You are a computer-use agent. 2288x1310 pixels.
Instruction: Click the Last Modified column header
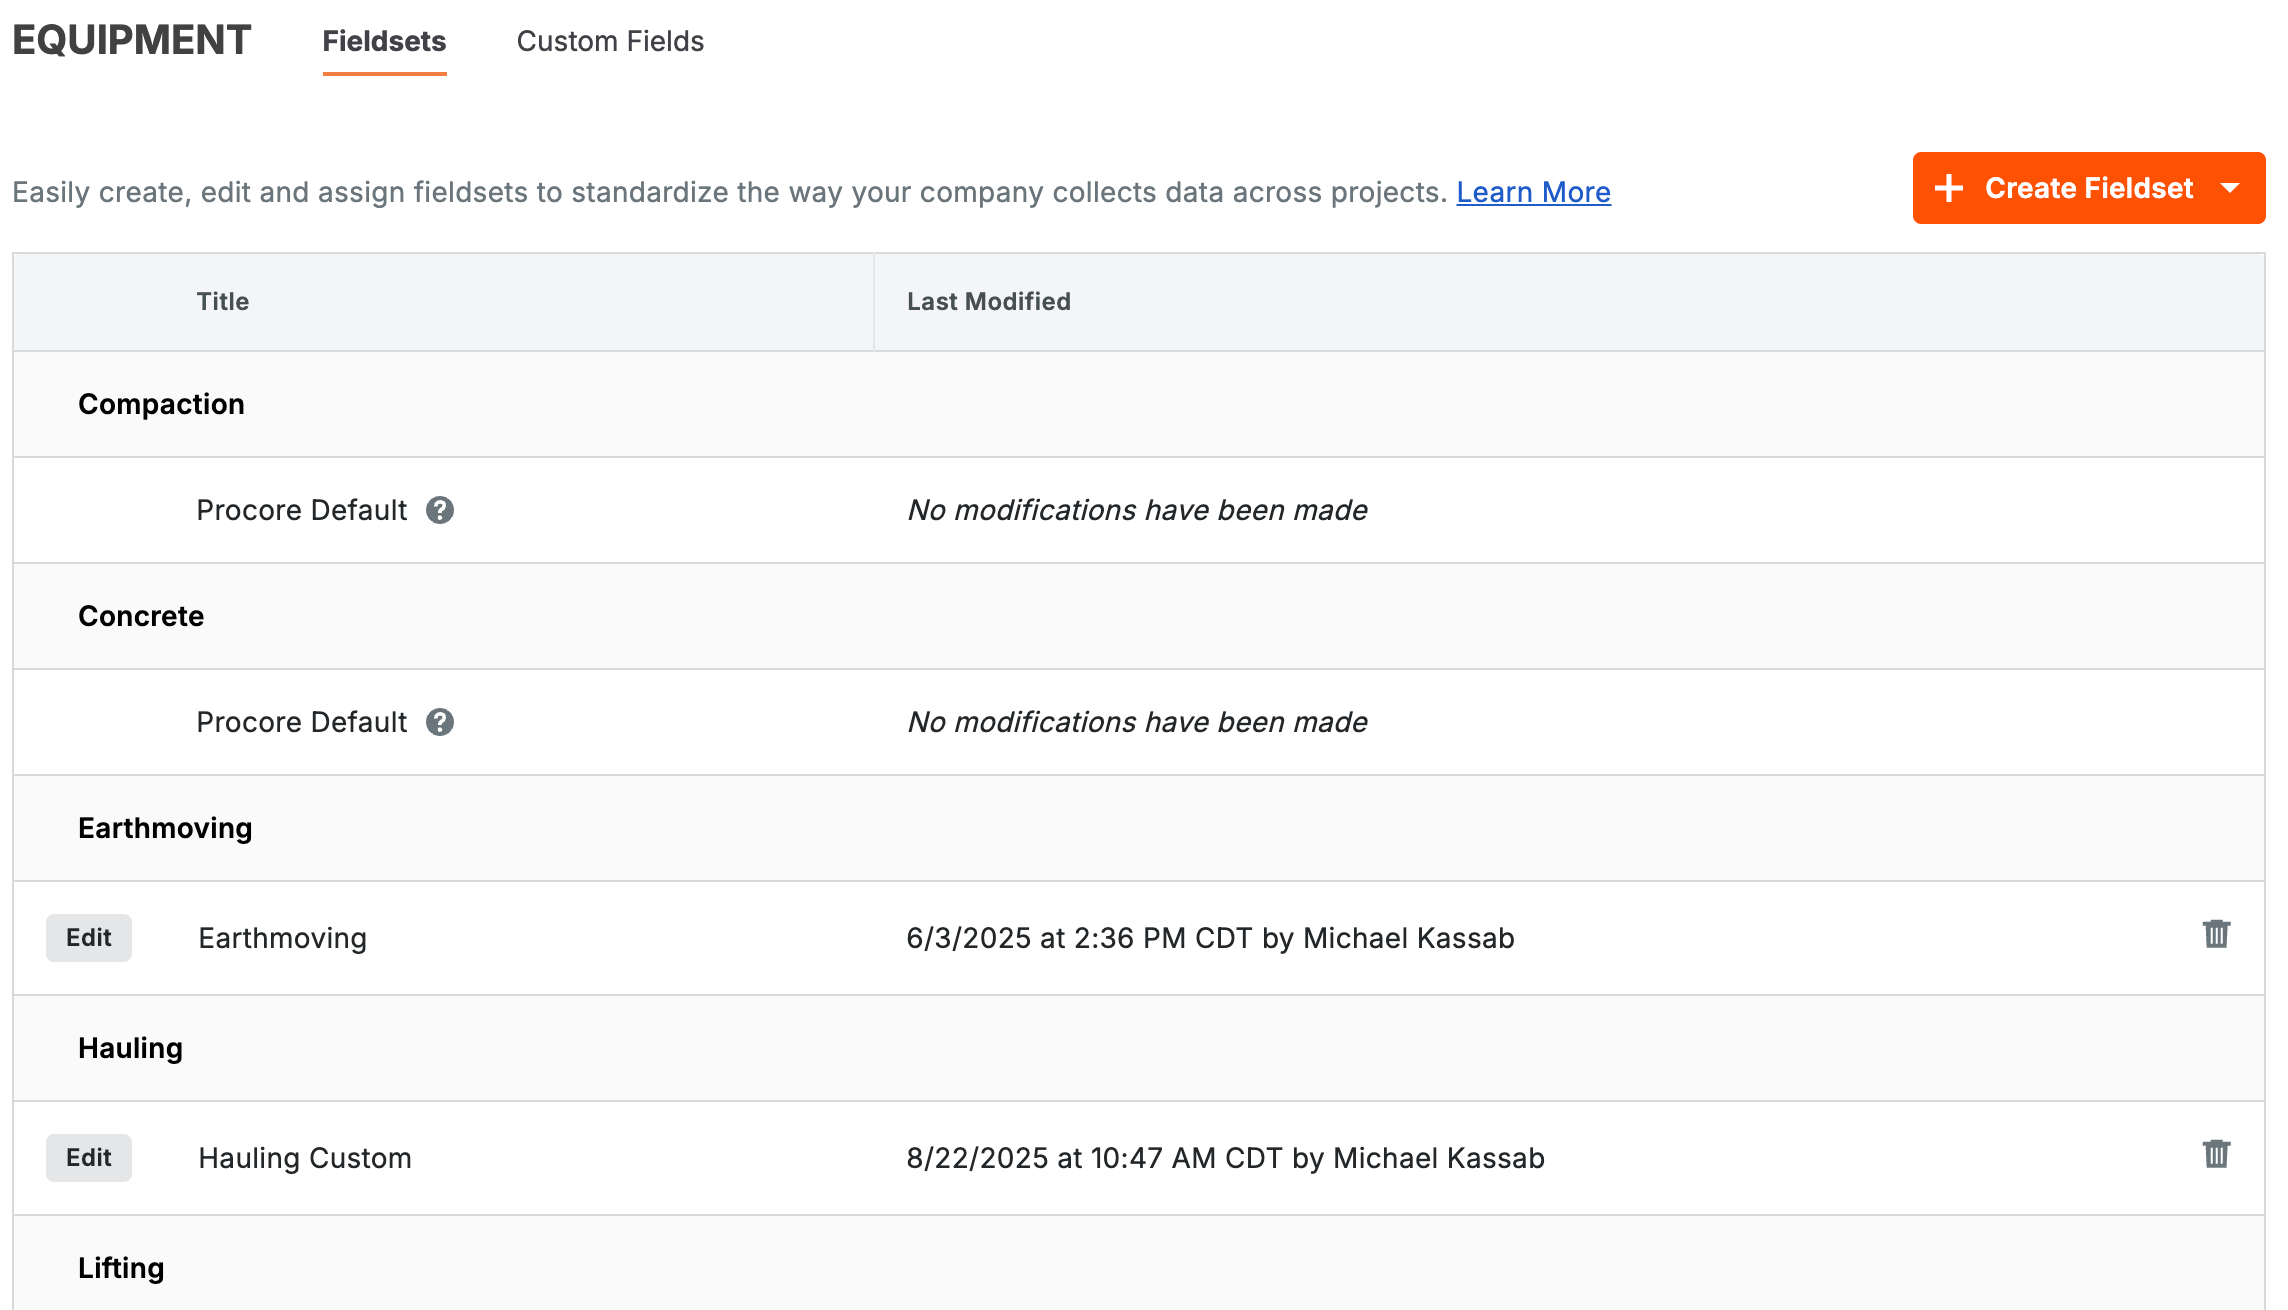point(988,301)
